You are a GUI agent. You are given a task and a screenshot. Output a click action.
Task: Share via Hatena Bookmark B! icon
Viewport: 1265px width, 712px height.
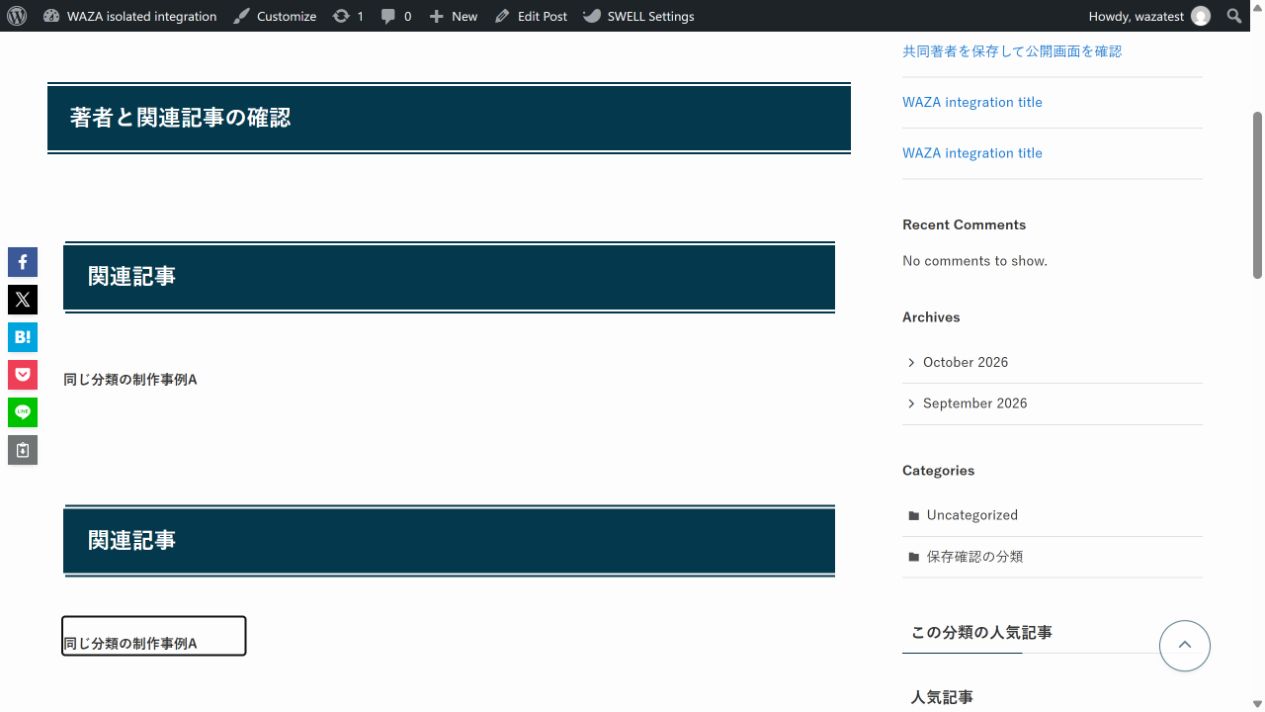(23, 337)
